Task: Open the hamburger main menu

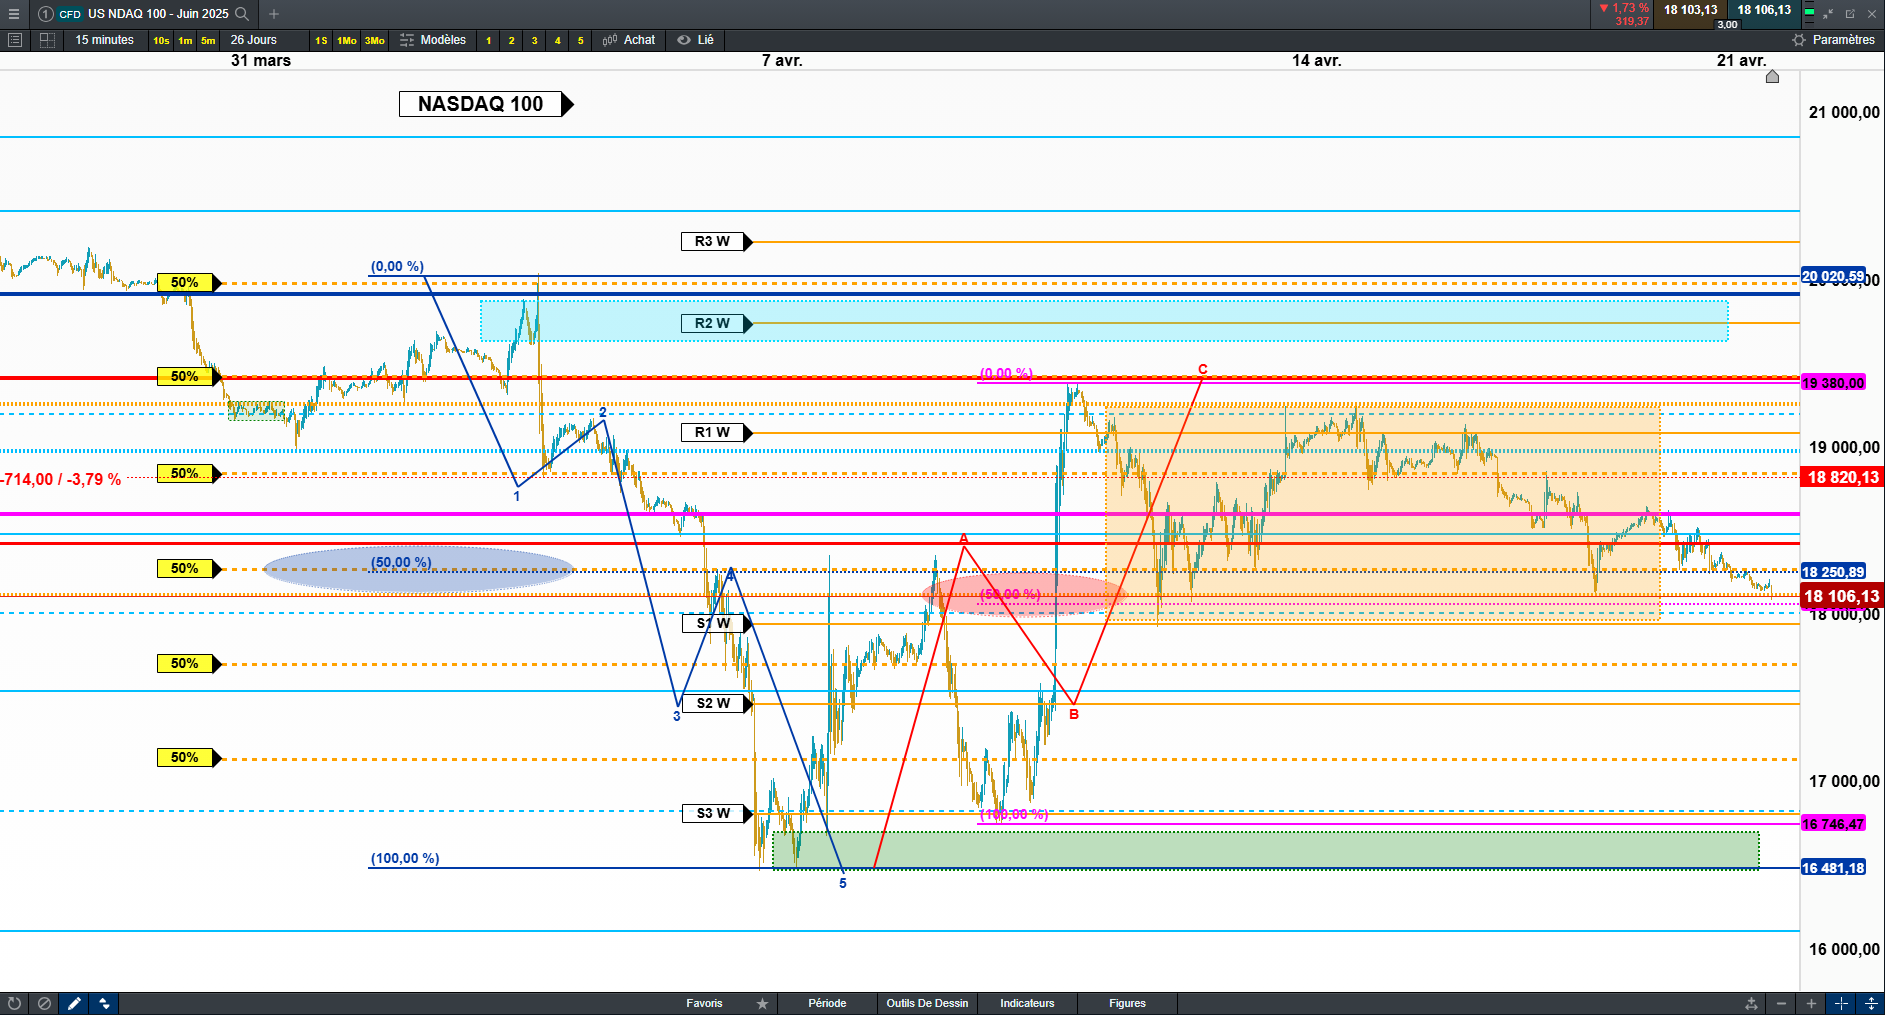Action: [x=14, y=14]
